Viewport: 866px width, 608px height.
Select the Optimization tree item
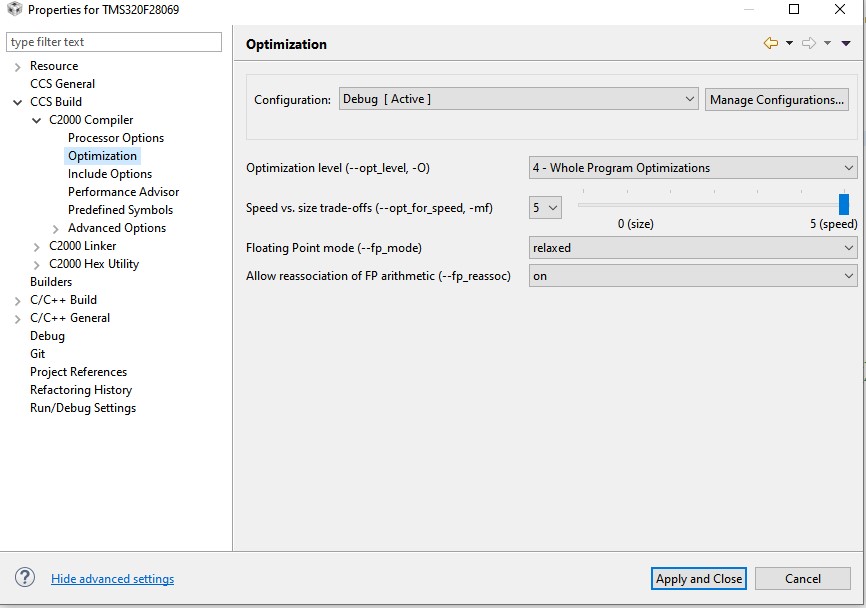102,156
